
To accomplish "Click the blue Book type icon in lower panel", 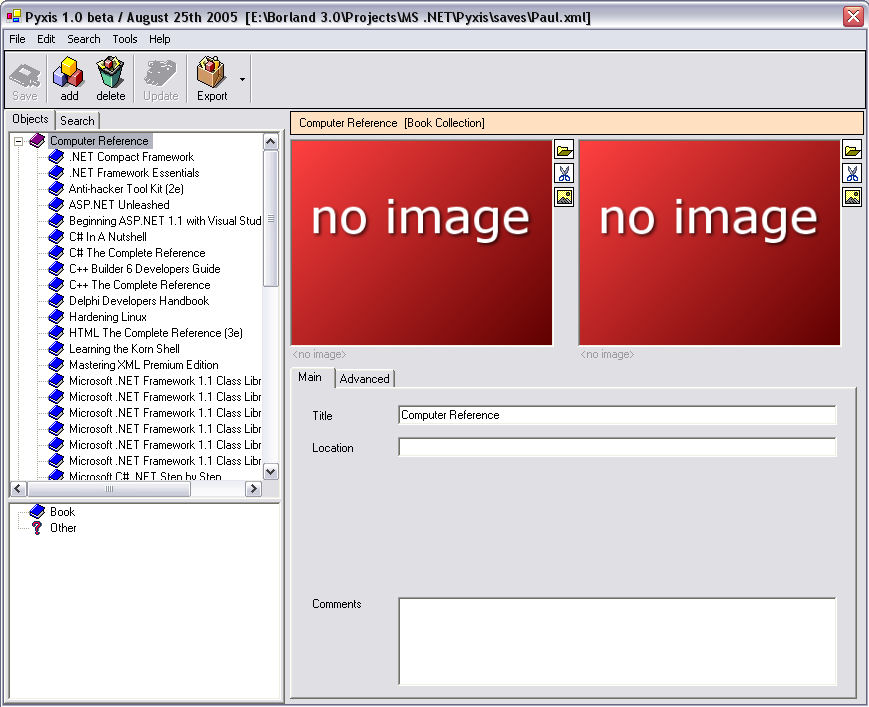I will tap(37, 511).
